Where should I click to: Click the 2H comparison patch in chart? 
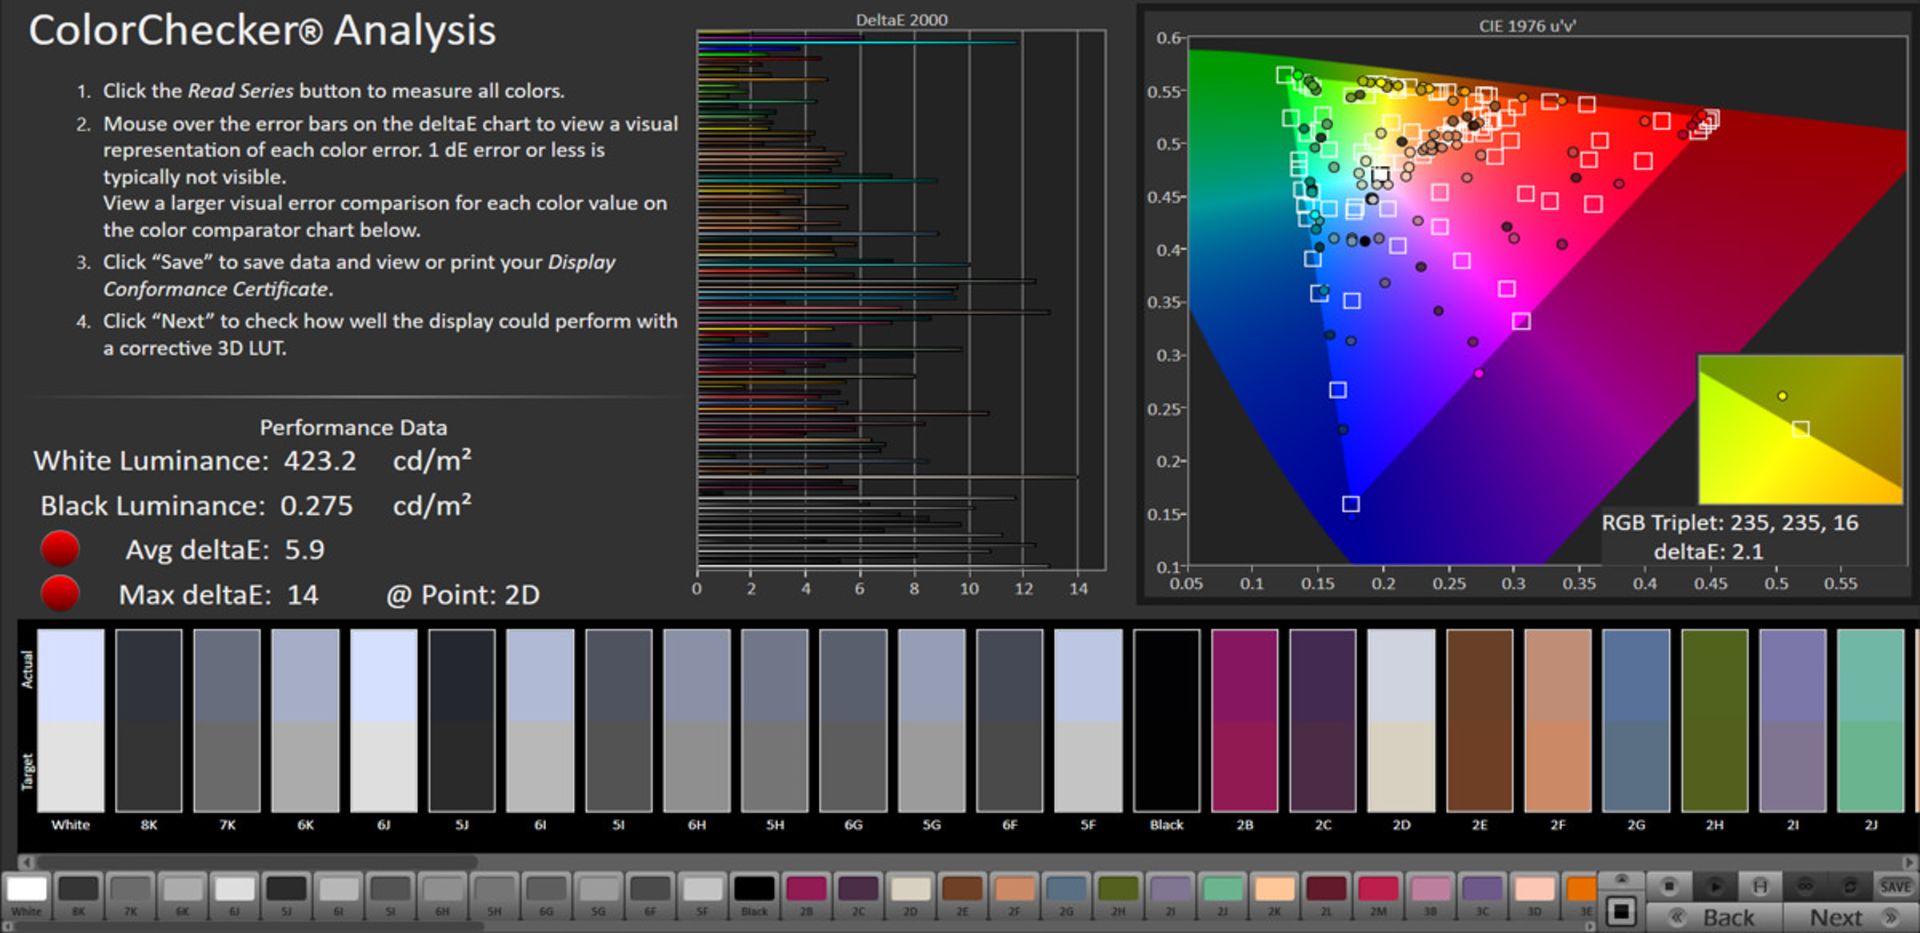point(1714,720)
